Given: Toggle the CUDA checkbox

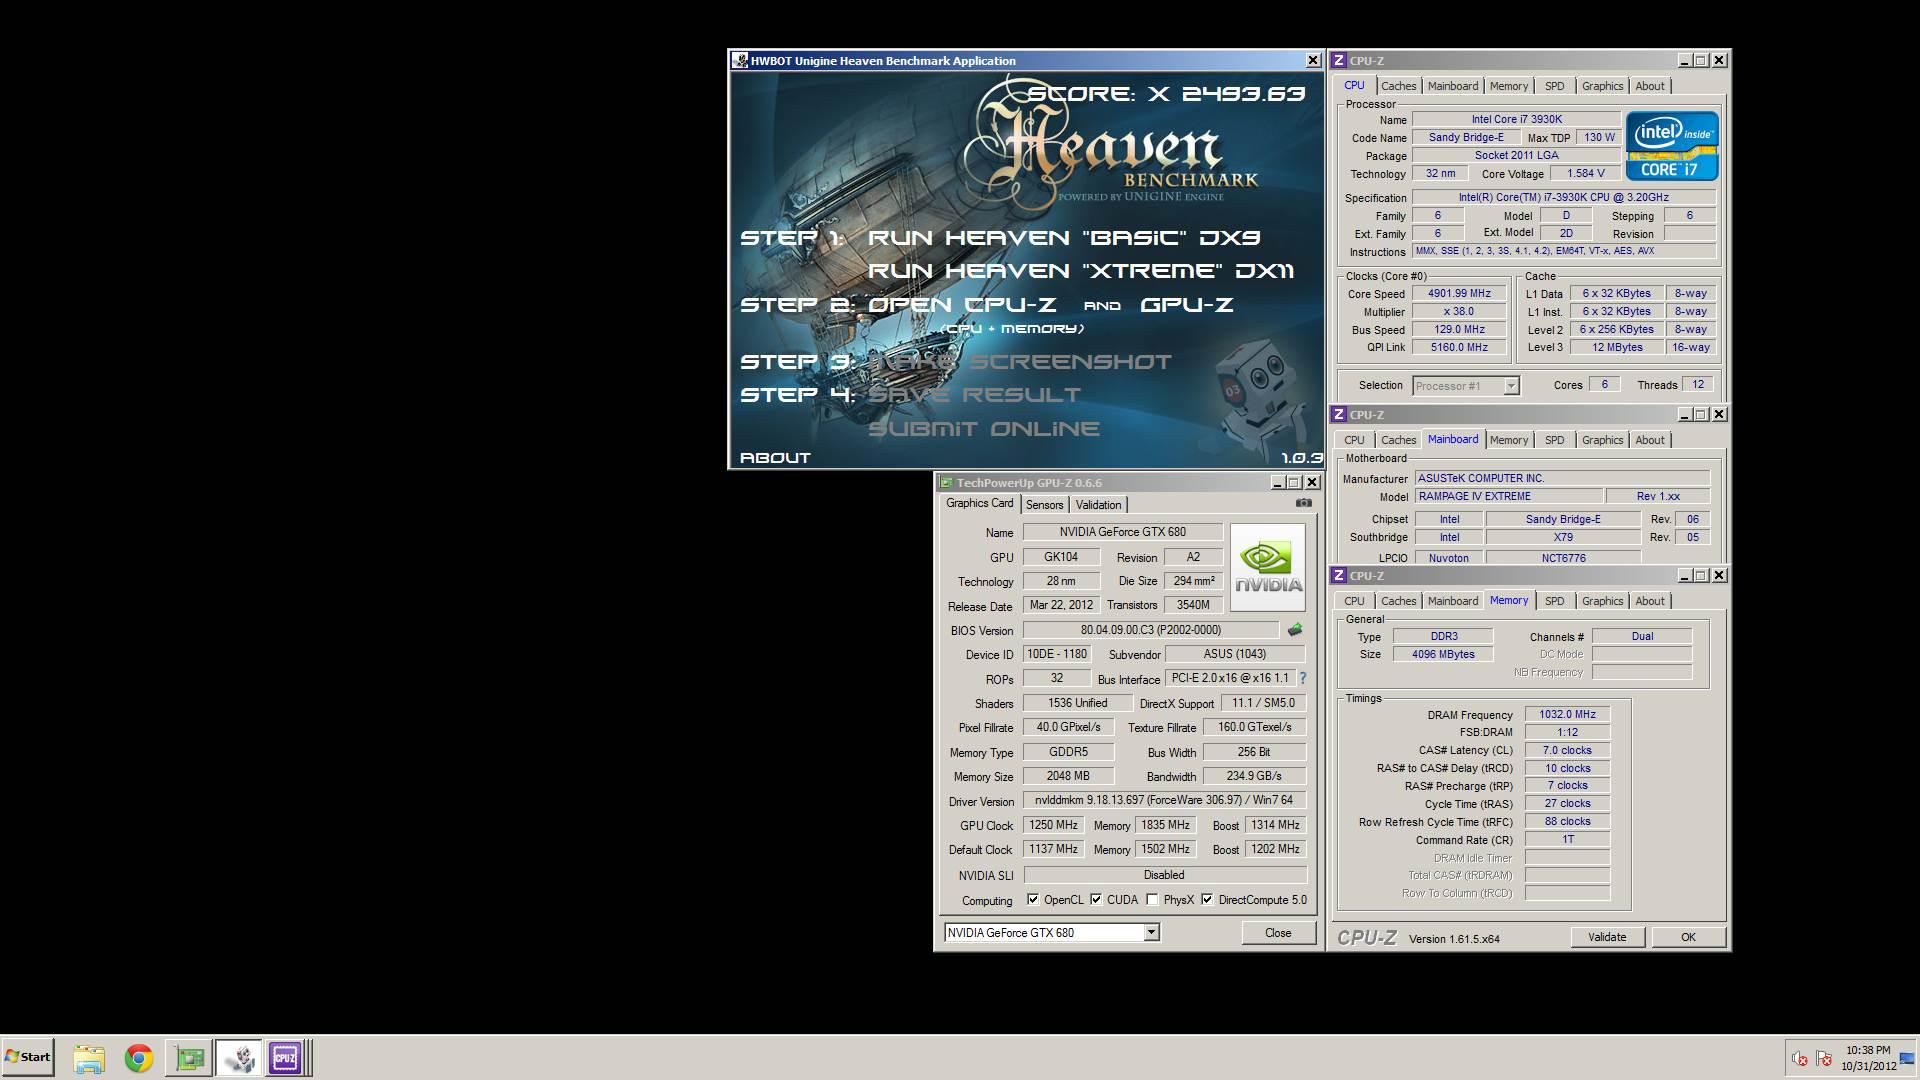Looking at the screenshot, I should (1096, 900).
